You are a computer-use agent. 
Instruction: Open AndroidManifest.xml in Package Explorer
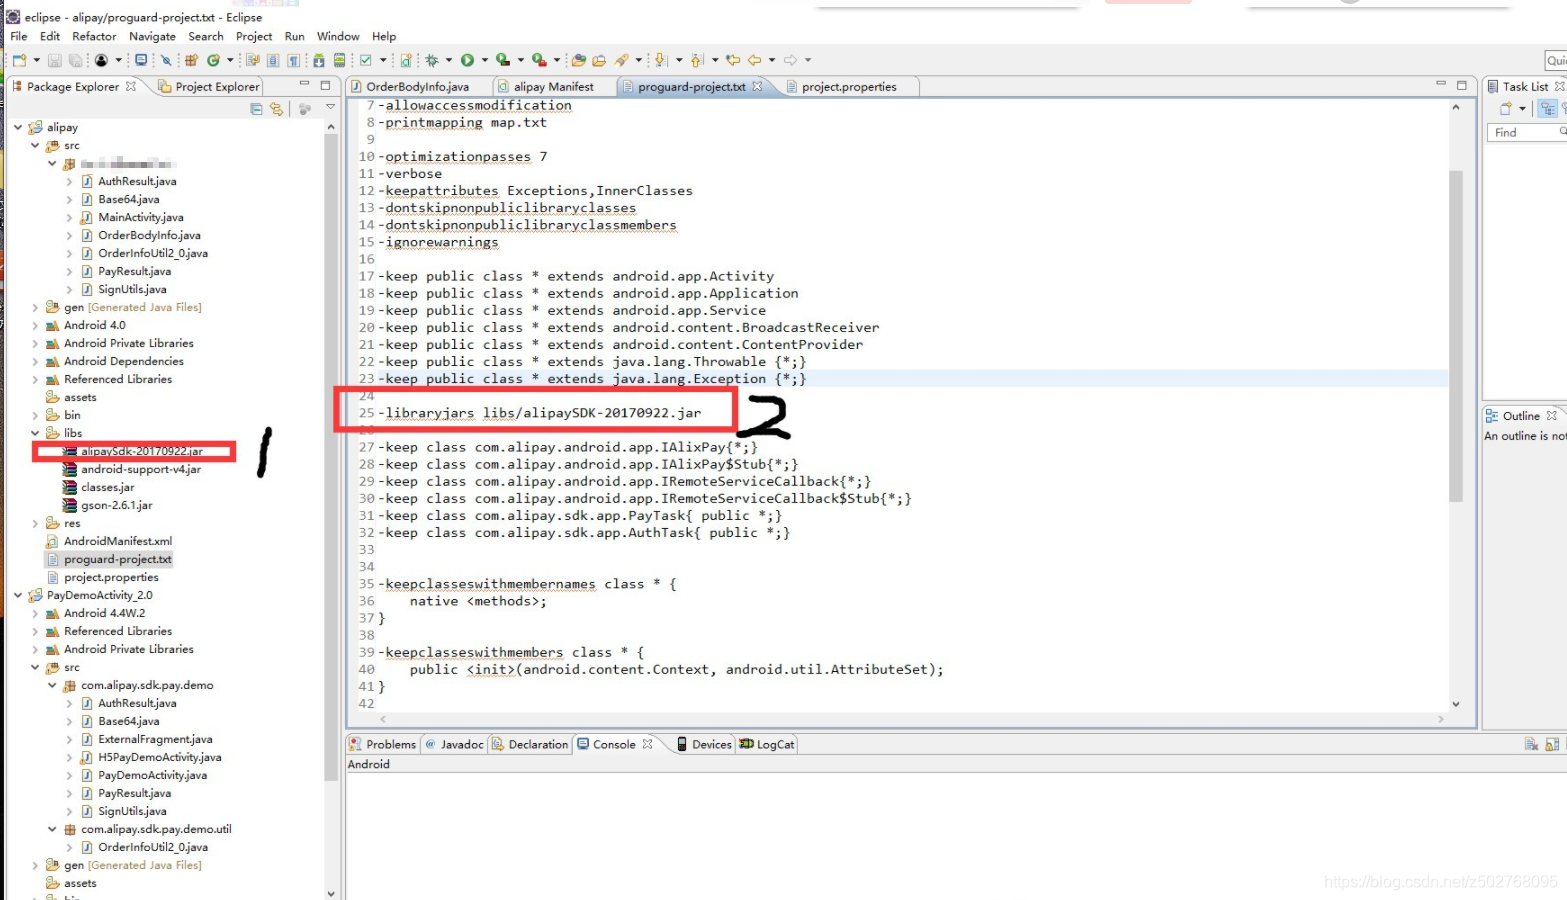pos(117,541)
